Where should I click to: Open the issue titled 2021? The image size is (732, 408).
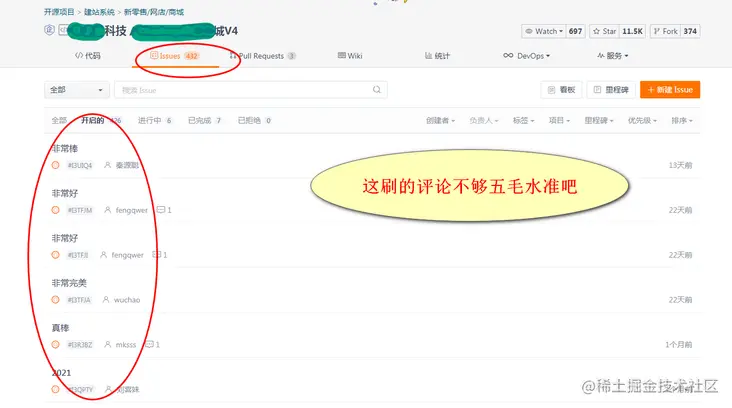pyautogui.click(x=61, y=373)
